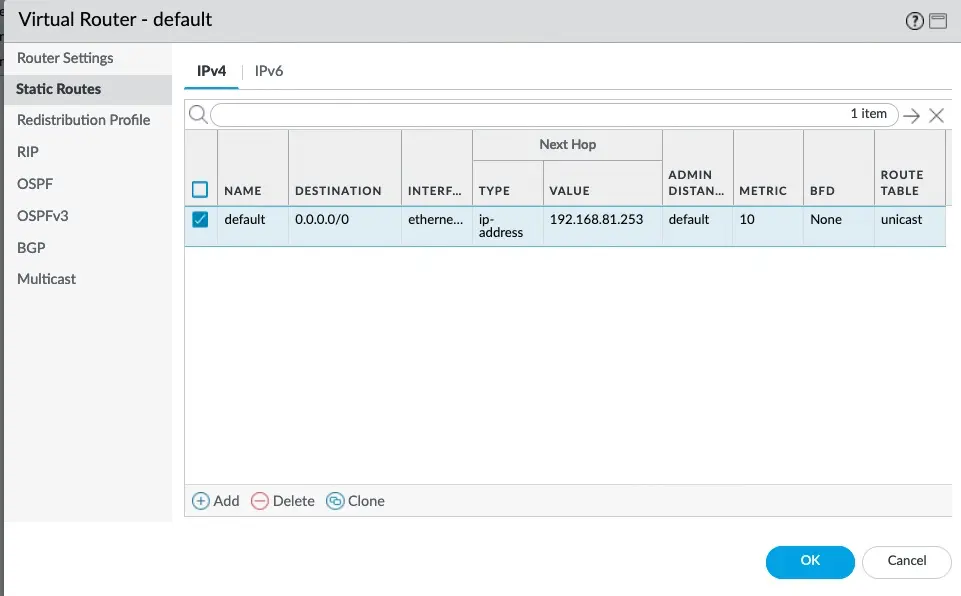This screenshot has height=596, width=961.
Task: Open the default route name link
Action: coord(244,219)
